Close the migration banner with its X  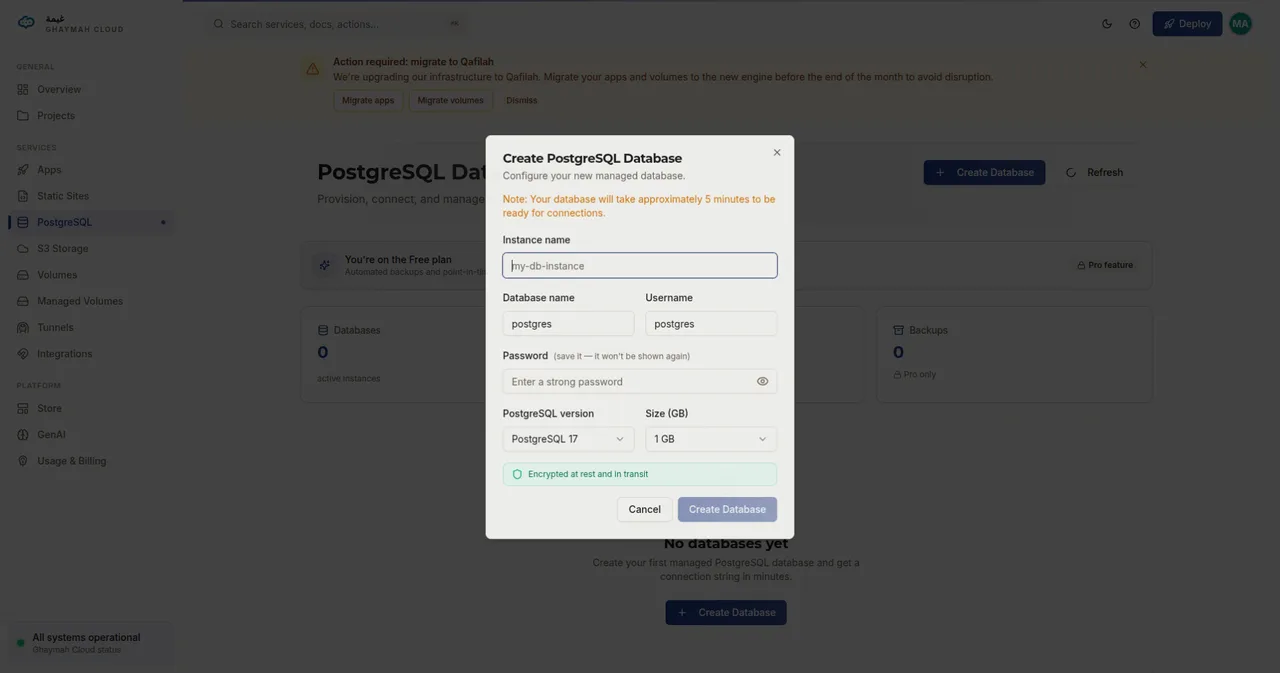tap(1143, 65)
